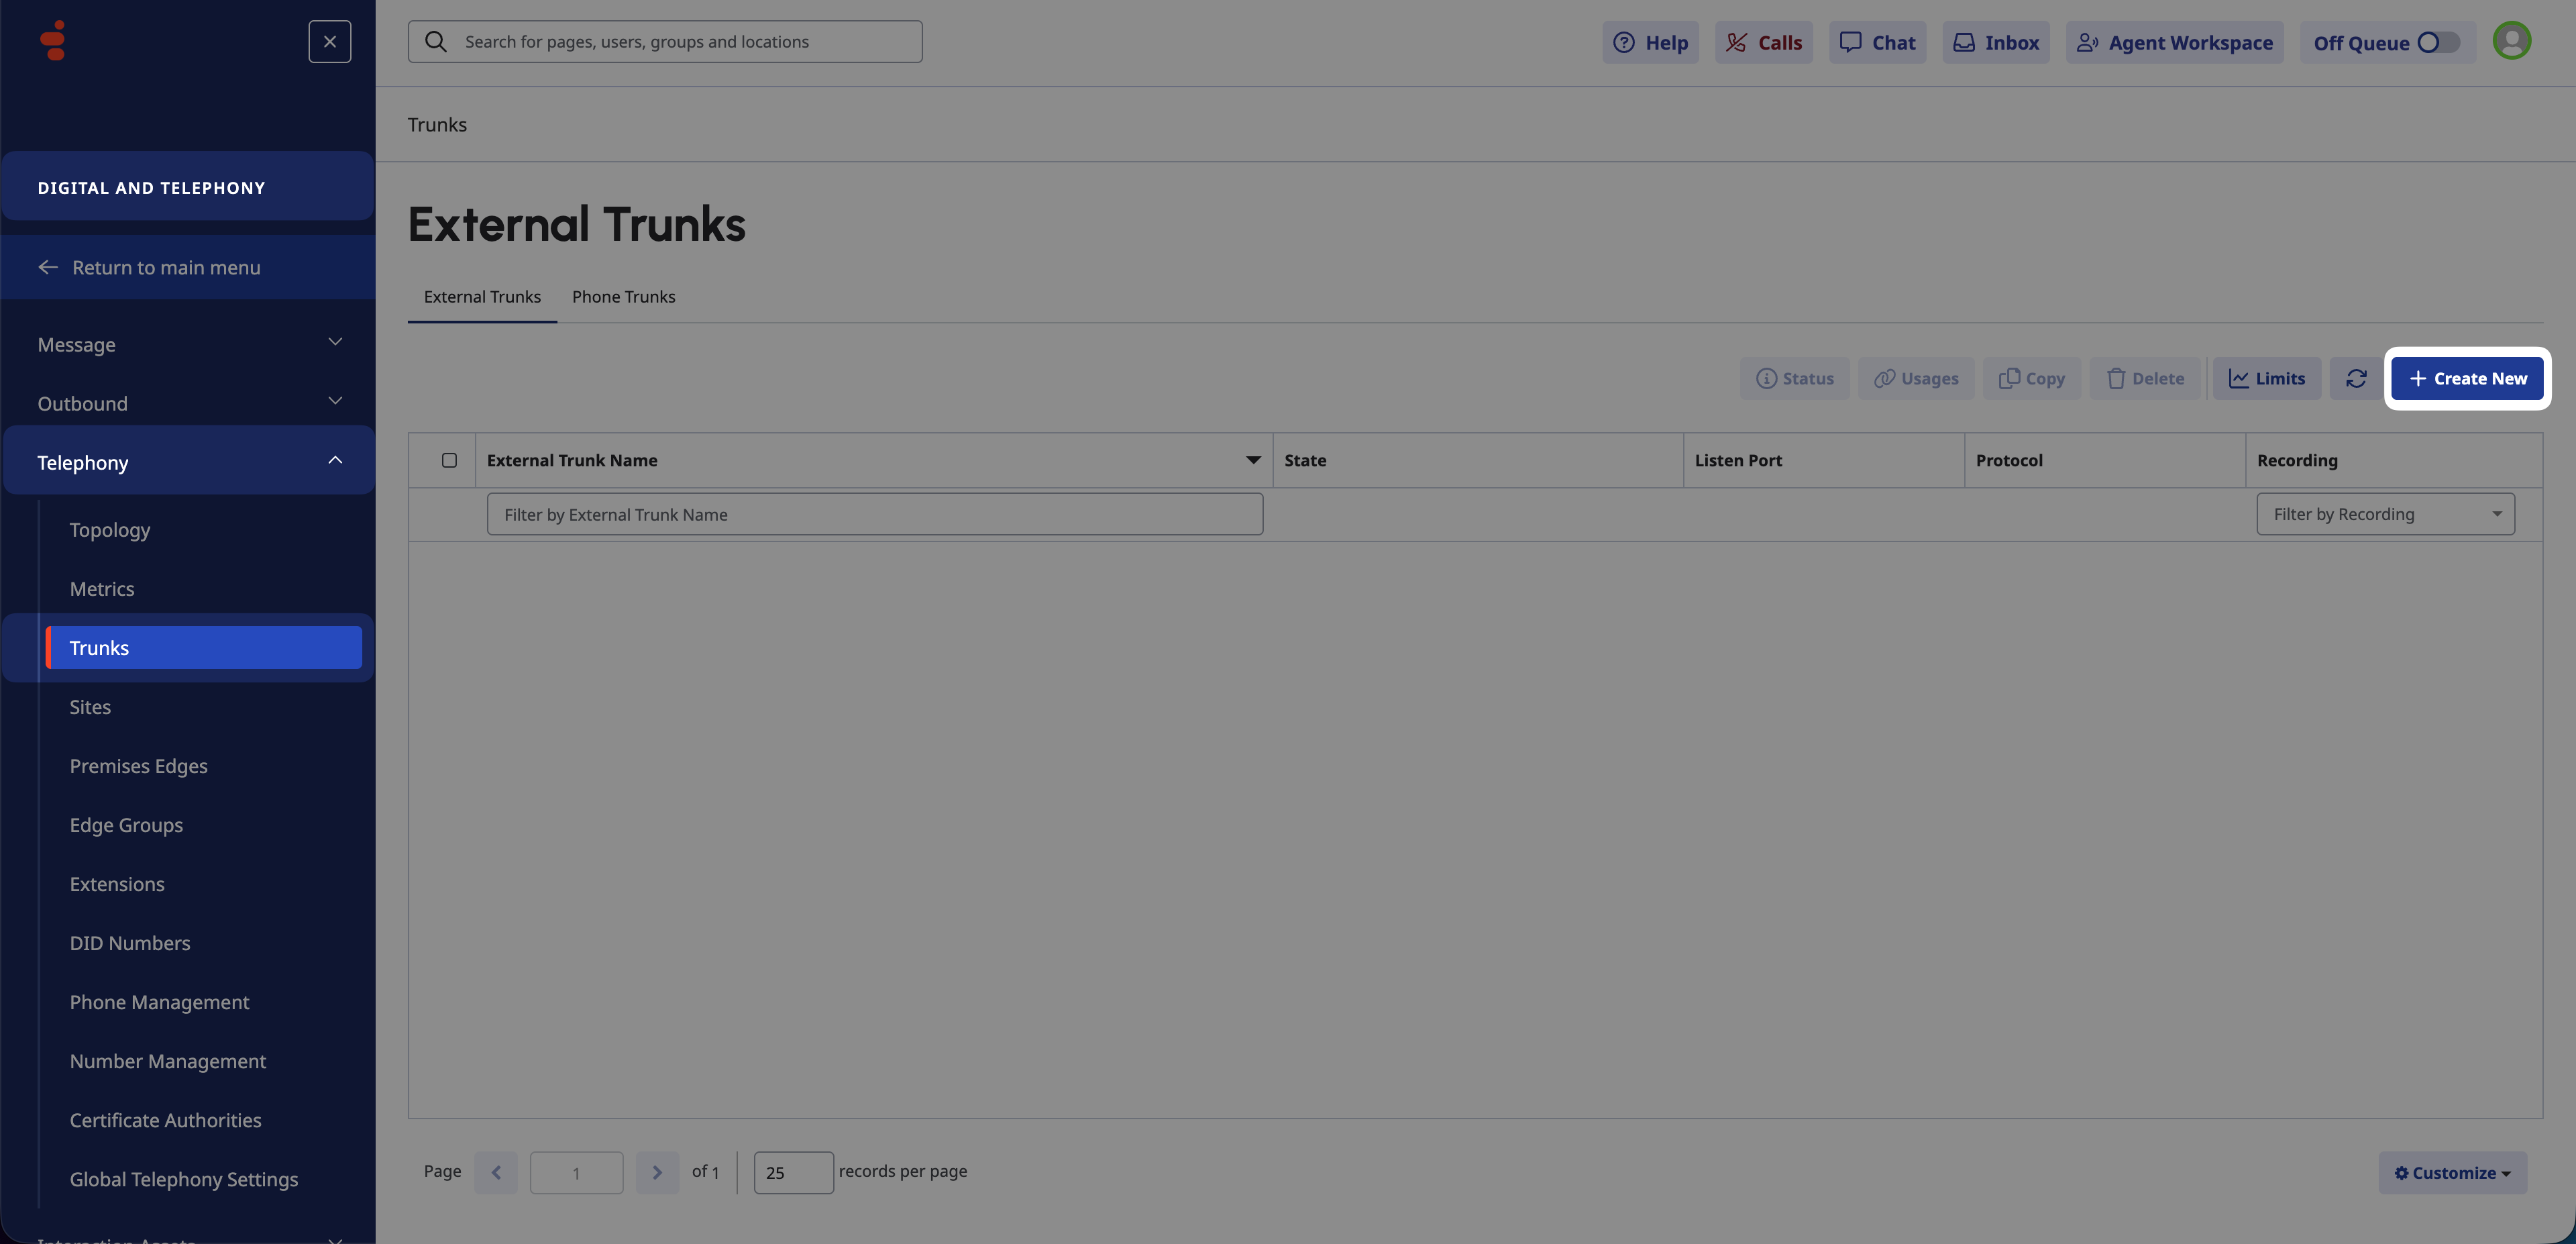Screen dimensions: 2576x1244
Task: Click the search magnifier icon
Action: tap(436, 42)
